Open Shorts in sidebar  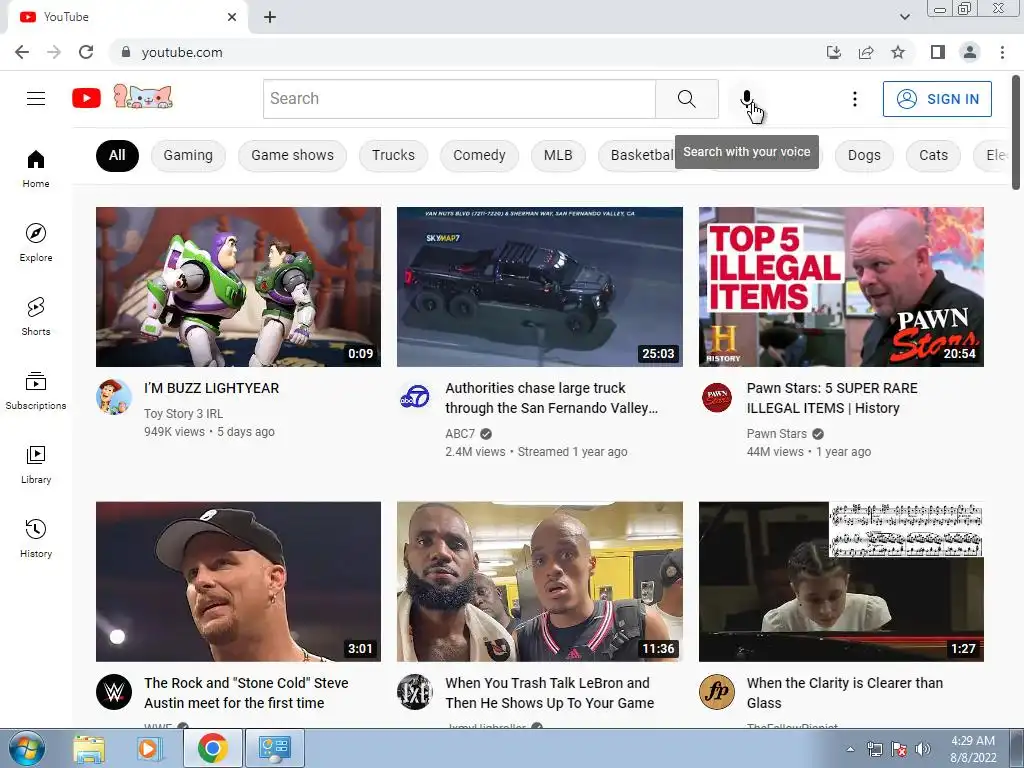[x=36, y=316]
